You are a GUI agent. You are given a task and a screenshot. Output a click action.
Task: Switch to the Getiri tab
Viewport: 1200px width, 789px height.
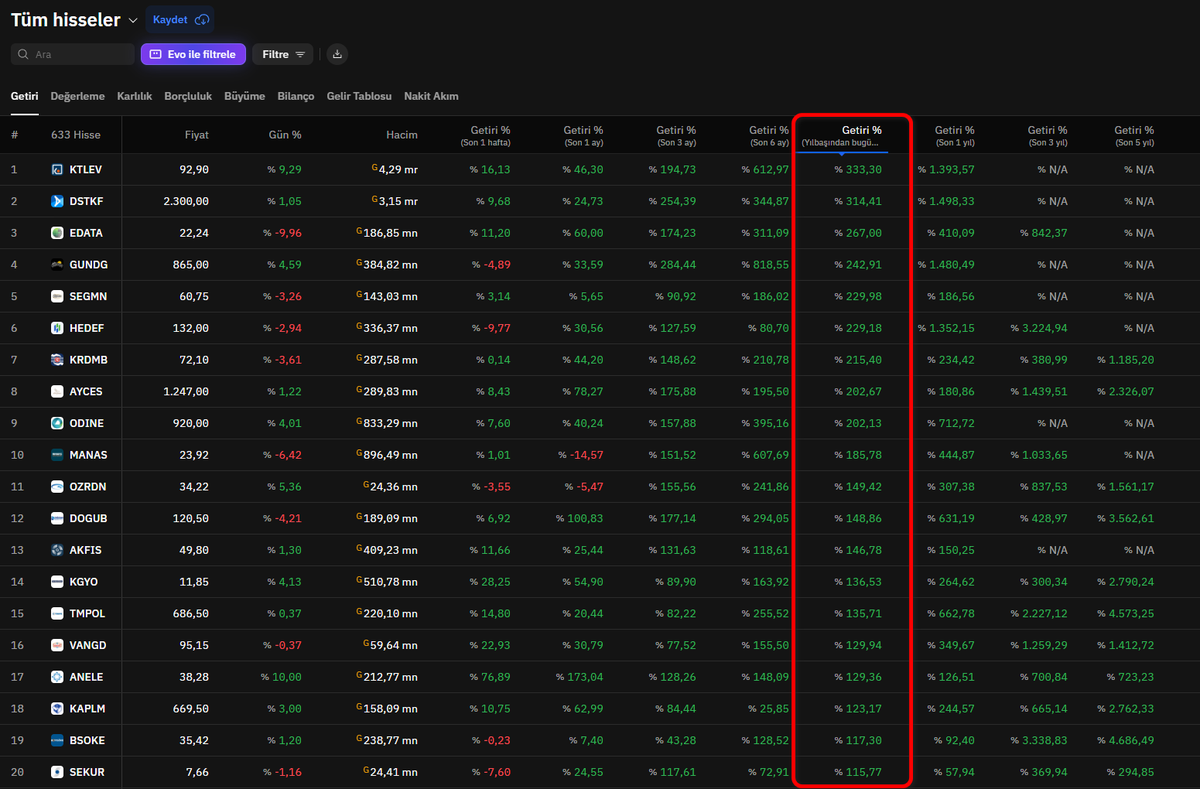coord(24,96)
